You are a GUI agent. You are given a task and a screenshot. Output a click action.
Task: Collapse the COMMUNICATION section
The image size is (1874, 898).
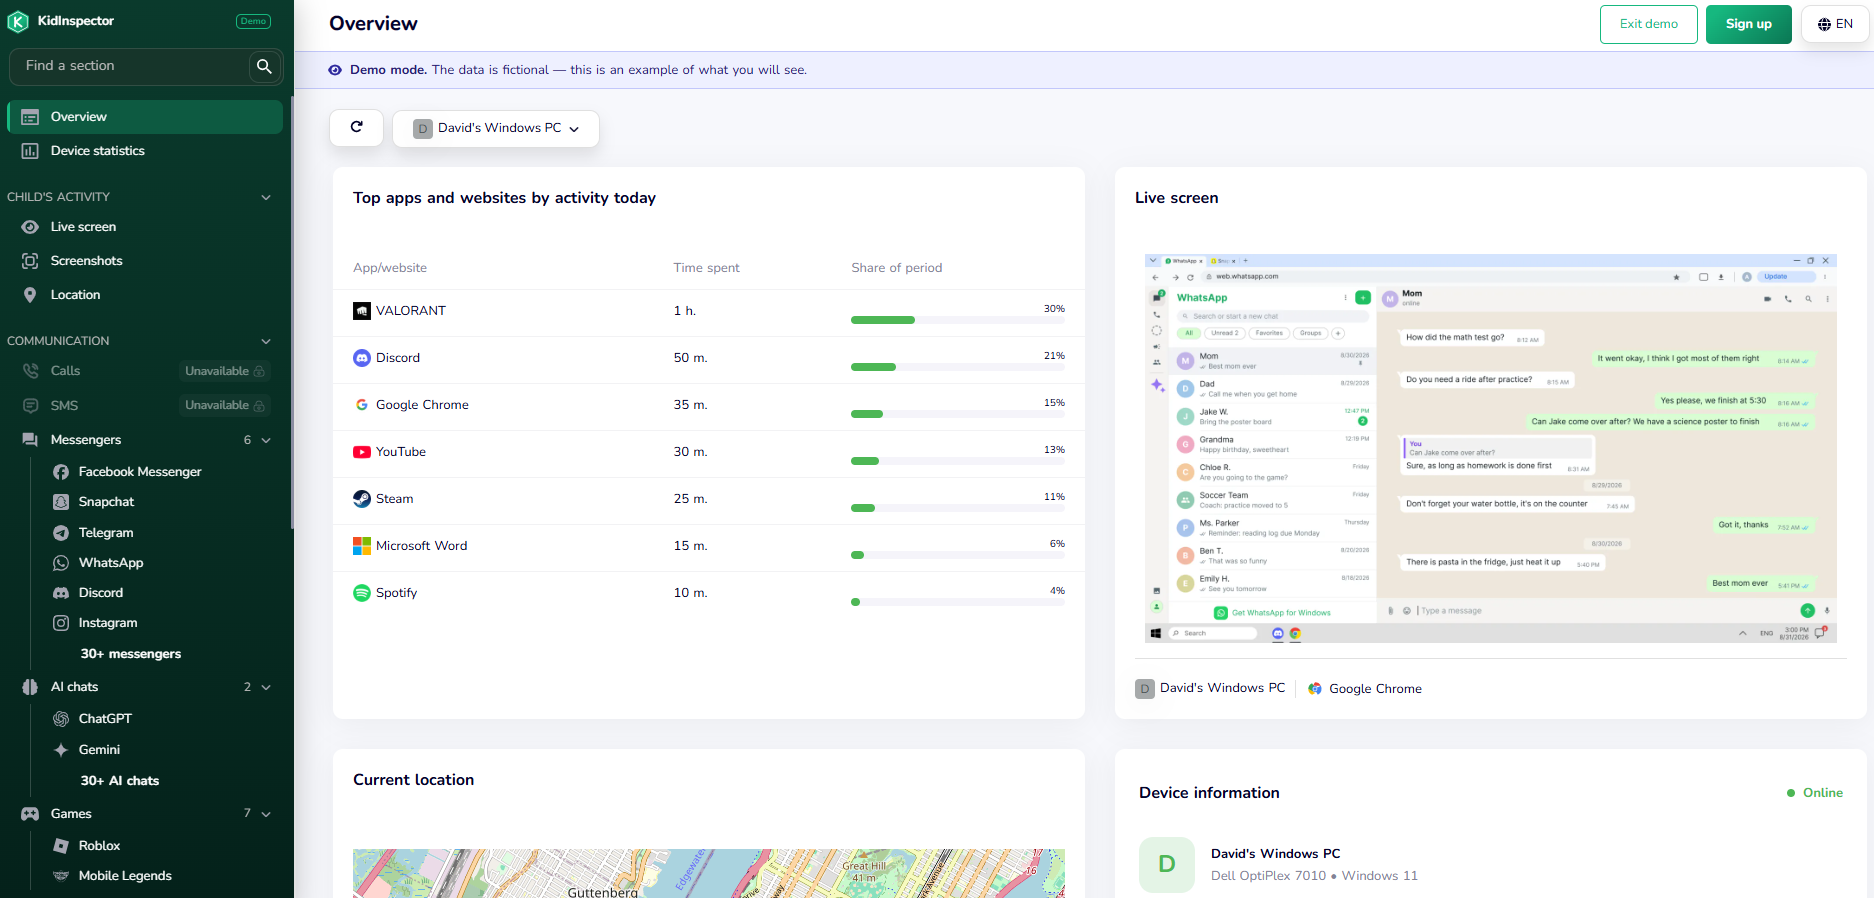pos(266,341)
